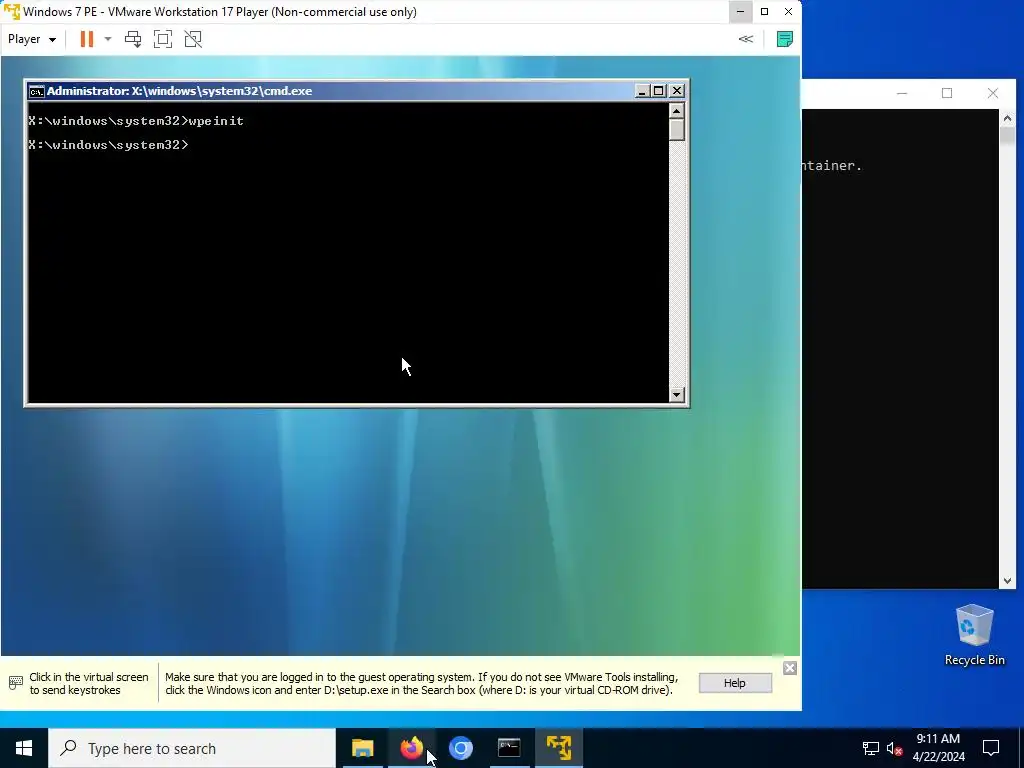
Task: Maximize the guest cmd.exe window
Action: click(659, 91)
